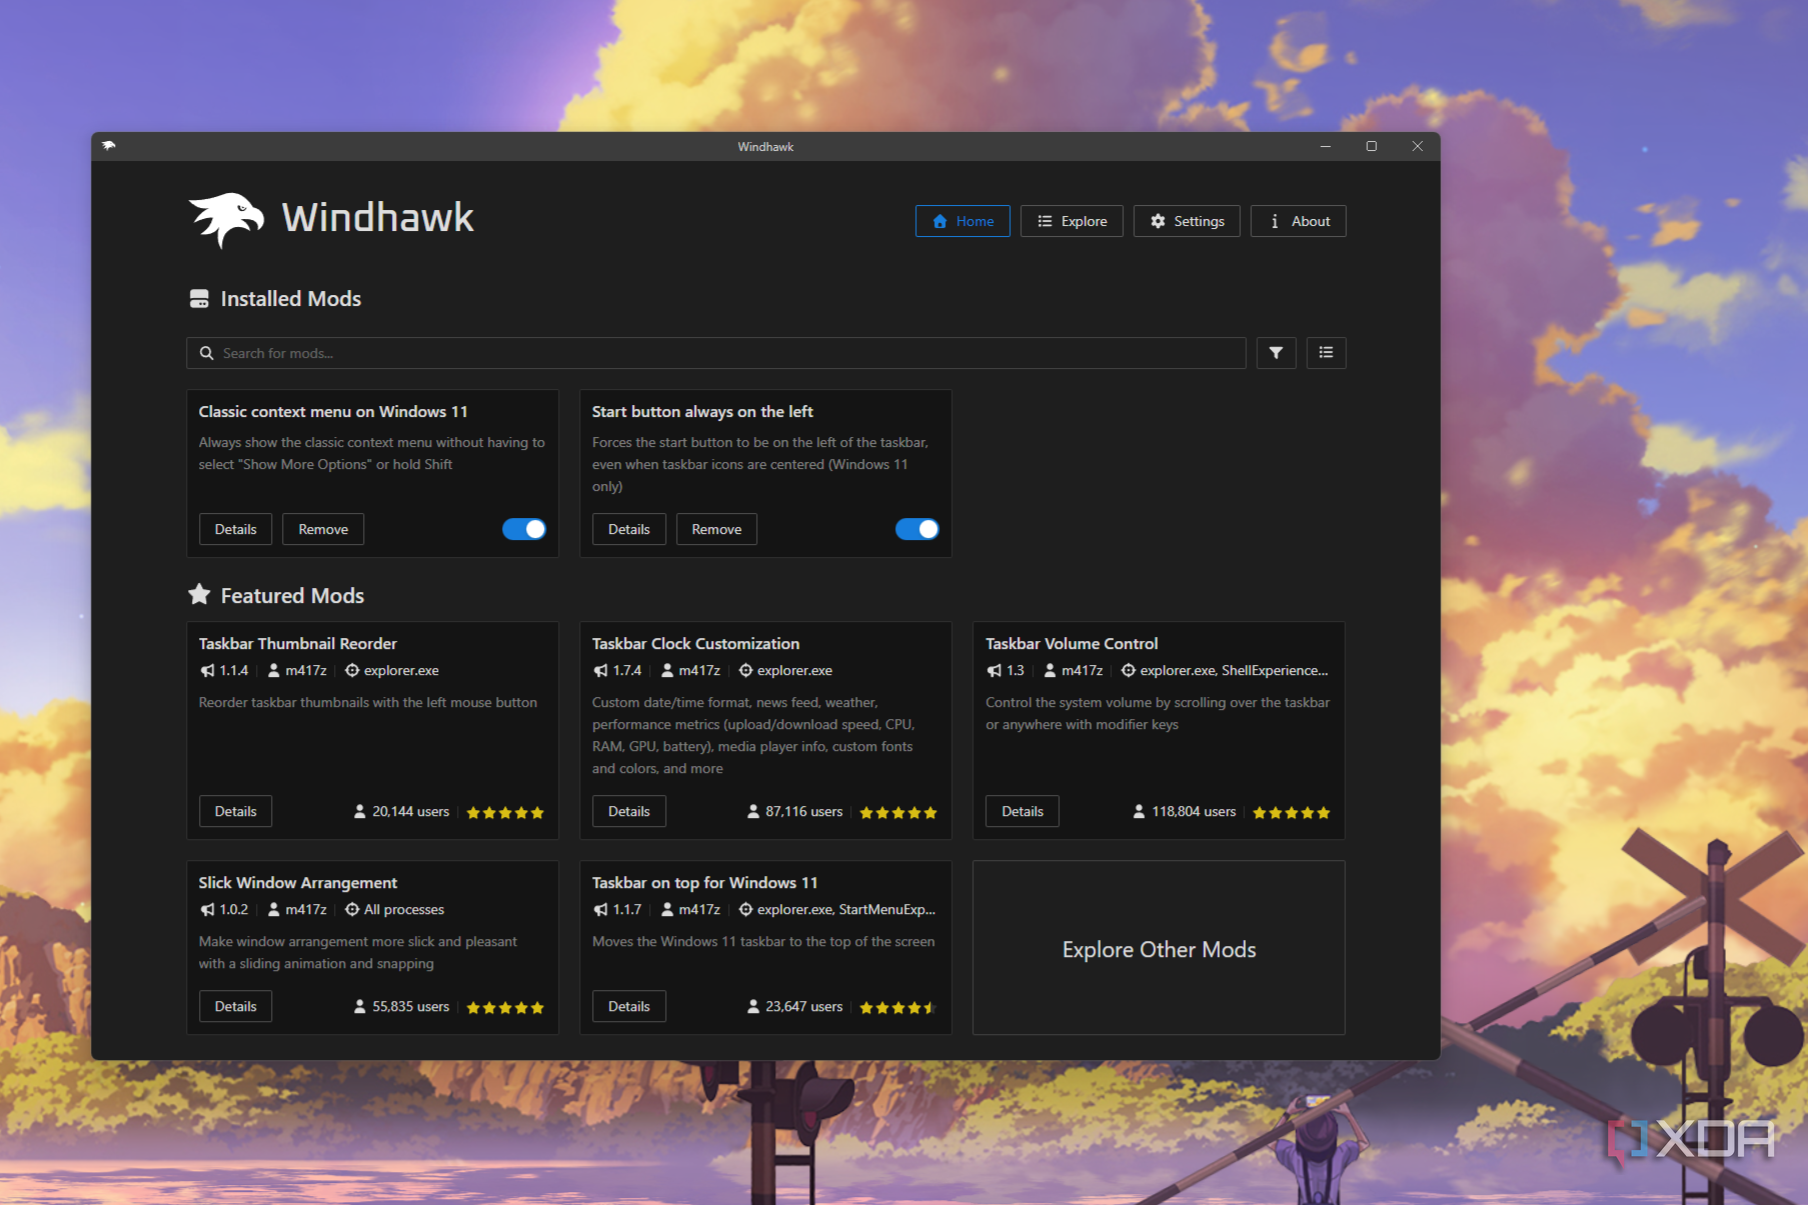Open Details for Classic context menu mod
The width and height of the screenshot is (1808, 1205).
236,529
